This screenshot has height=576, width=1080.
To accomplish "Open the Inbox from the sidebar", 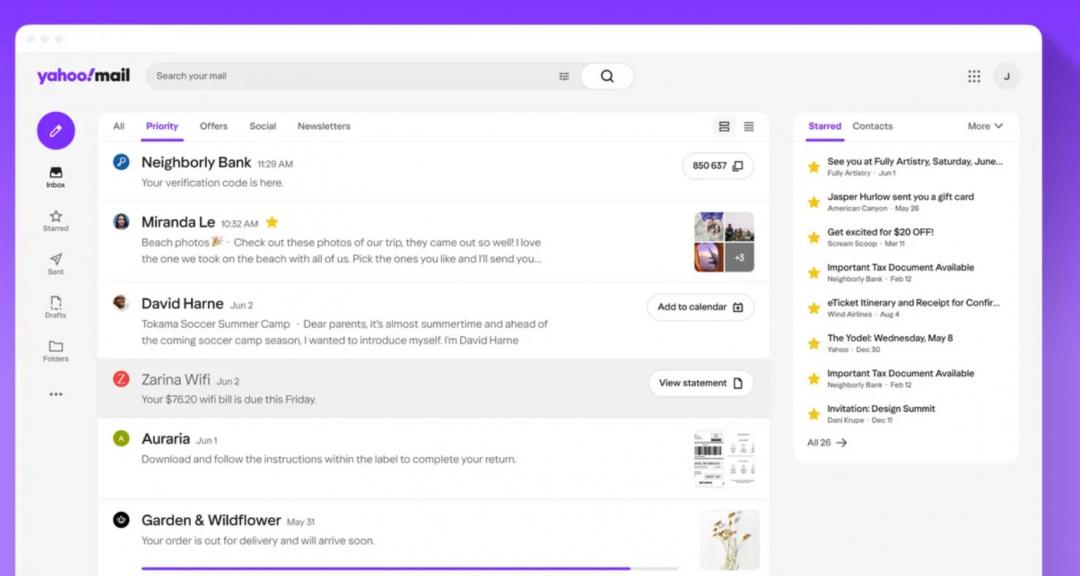I will [x=56, y=177].
